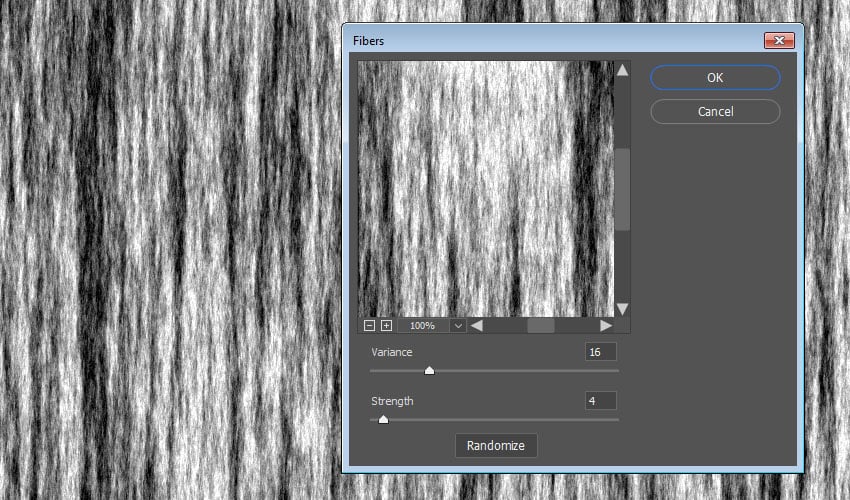Viewport: 850px width, 500px height.
Task: Cancel the Fibers dialog
Action: pyautogui.click(x=715, y=112)
